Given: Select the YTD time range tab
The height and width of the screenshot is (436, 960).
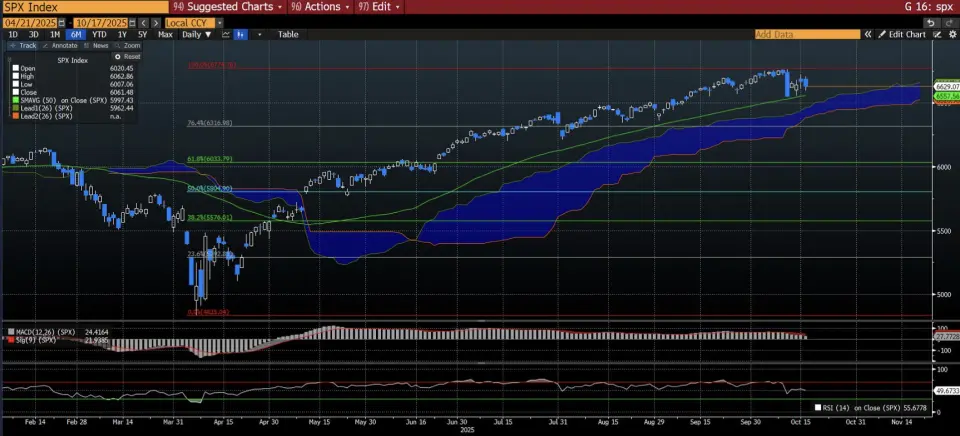Looking at the screenshot, I should click(x=99, y=34).
